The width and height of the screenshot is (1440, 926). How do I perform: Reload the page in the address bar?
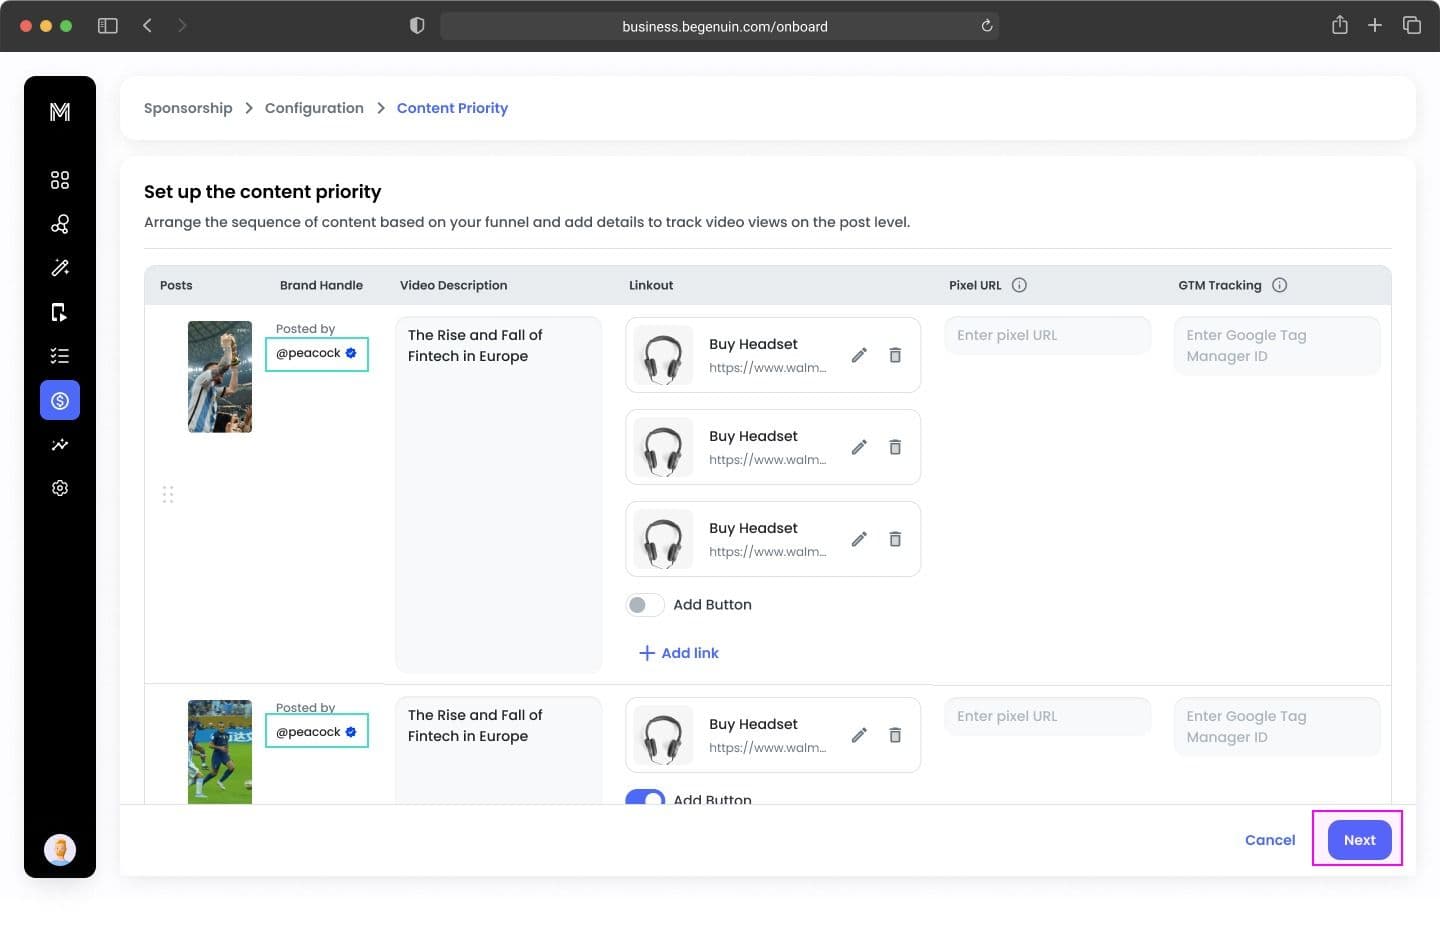[x=987, y=26]
